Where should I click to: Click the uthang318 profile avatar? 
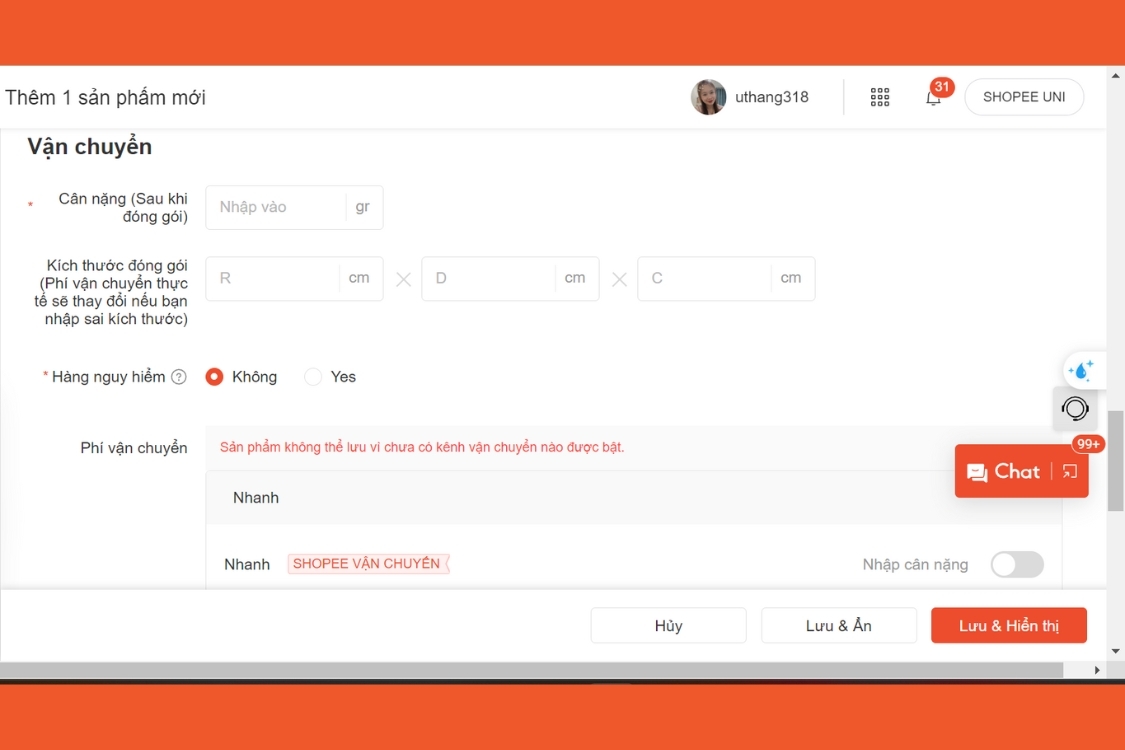point(708,97)
